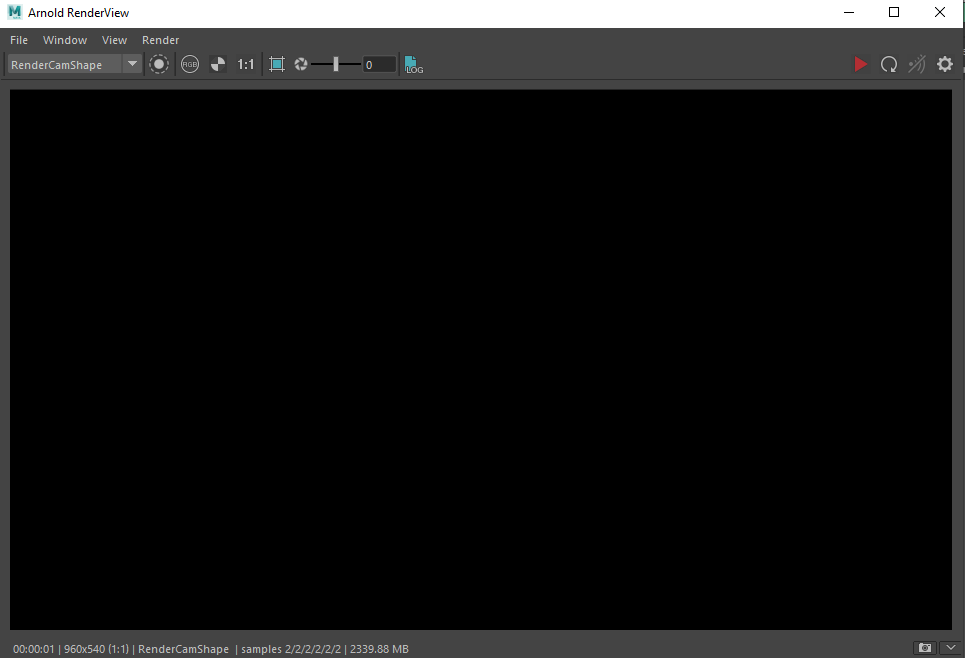Toggle the color/alpha swatch display icon

click(x=218, y=64)
